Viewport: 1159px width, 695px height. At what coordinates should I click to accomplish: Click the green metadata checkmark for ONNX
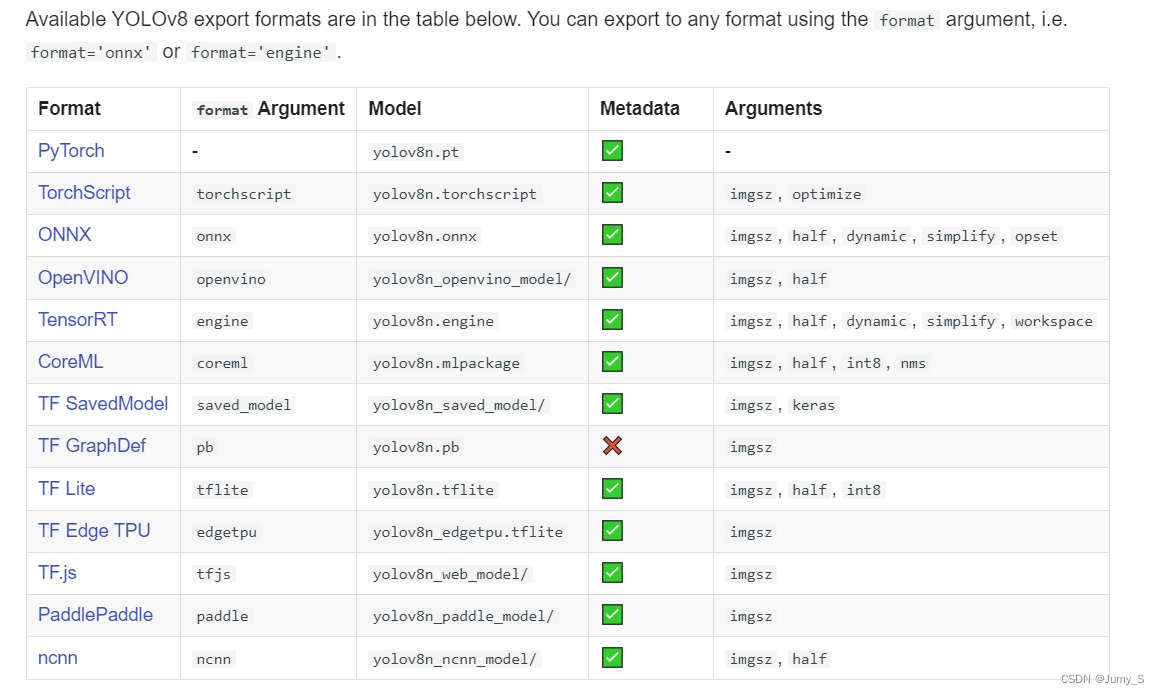pyautogui.click(x=612, y=235)
